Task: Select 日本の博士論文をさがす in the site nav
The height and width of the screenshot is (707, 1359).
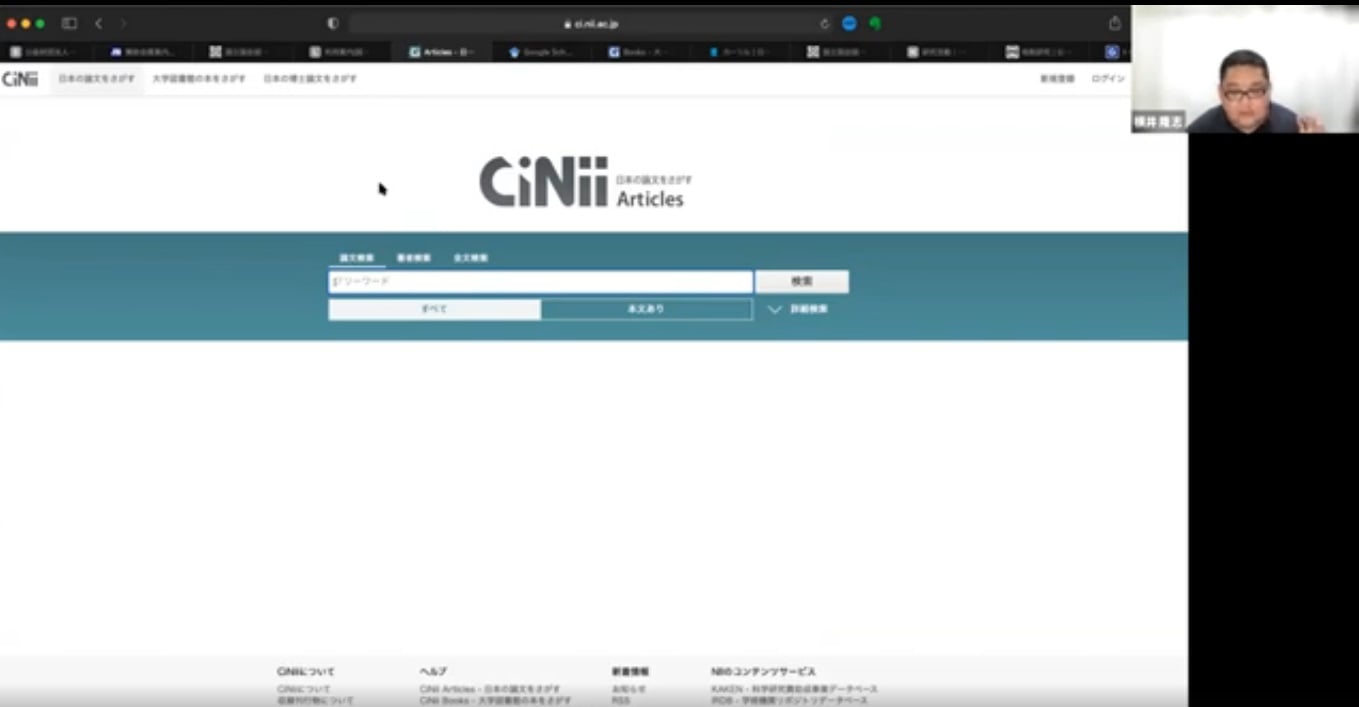Action: [310, 79]
